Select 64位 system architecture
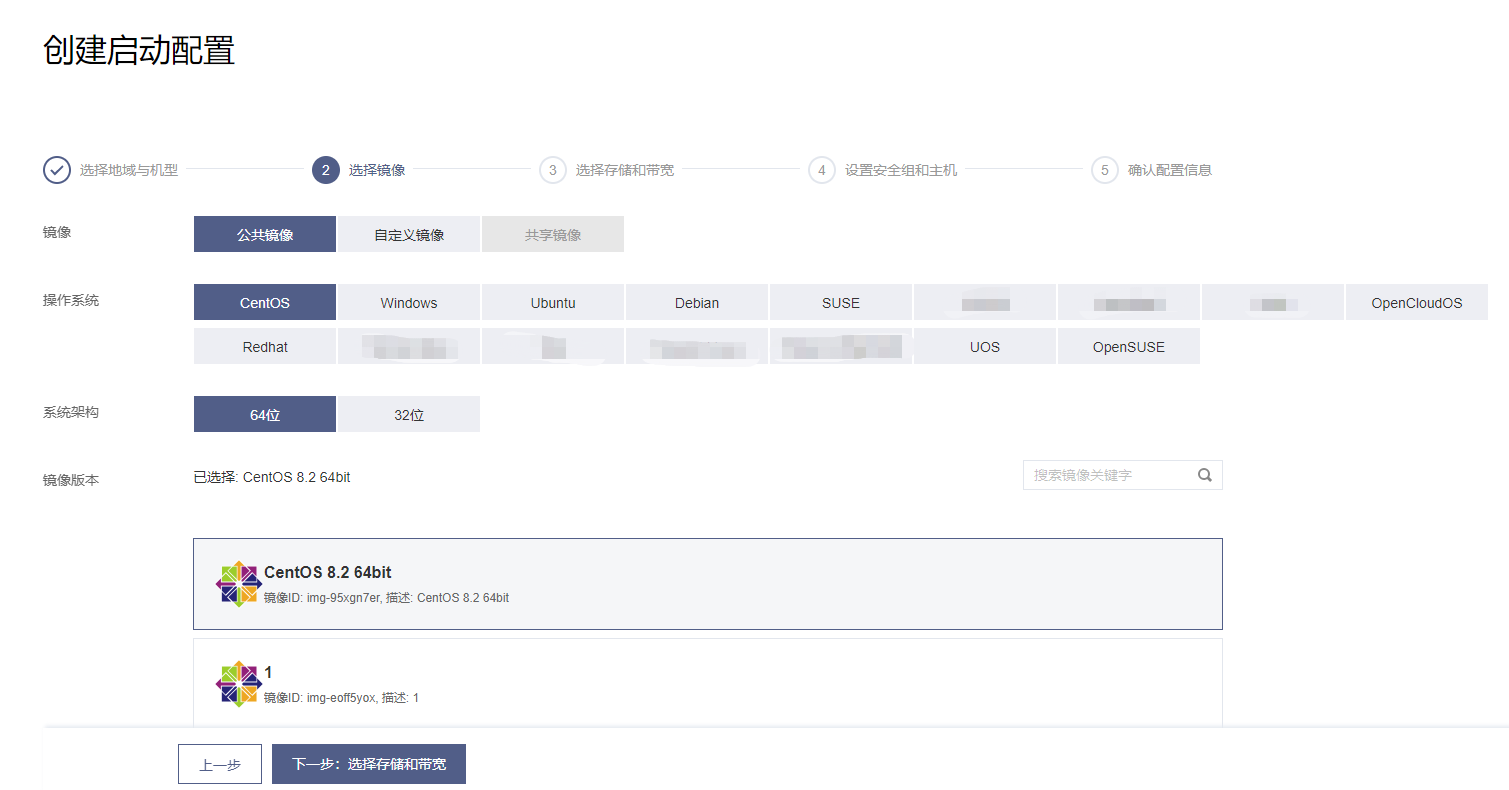The width and height of the screenshot is (1509, 790). pyautogui.click(x=265, y=415)
